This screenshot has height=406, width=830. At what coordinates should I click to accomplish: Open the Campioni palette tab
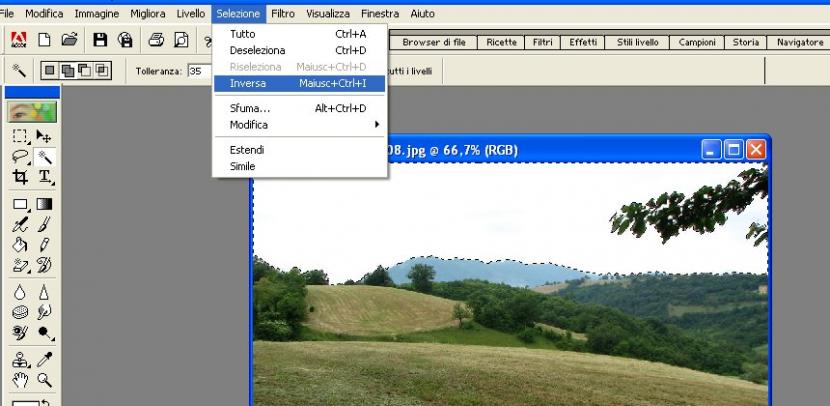(697, 42)
